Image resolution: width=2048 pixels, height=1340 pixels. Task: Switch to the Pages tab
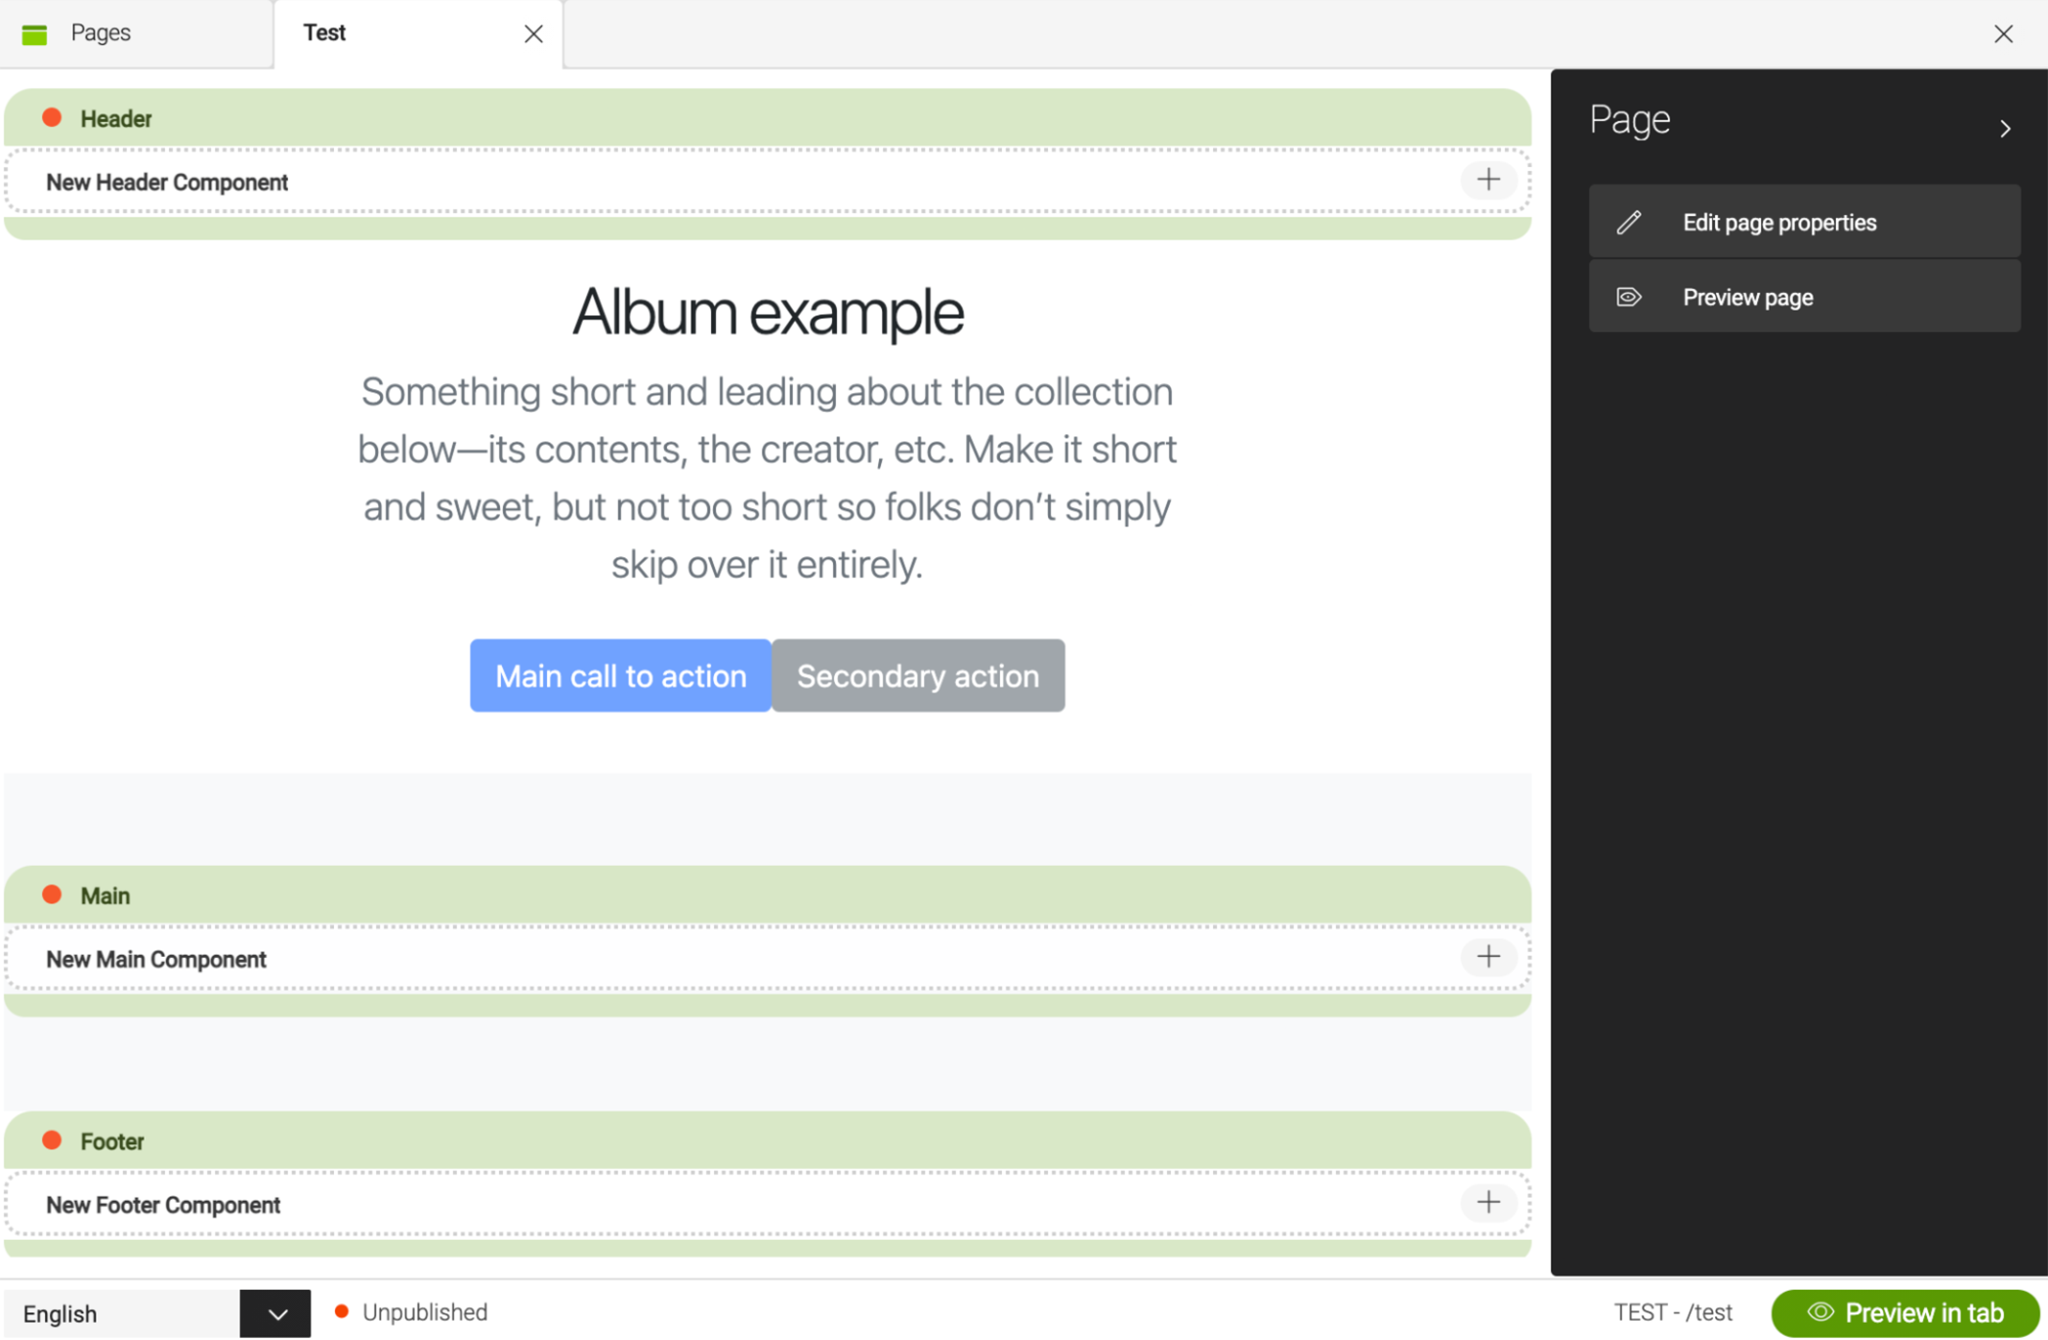(100, 32)
